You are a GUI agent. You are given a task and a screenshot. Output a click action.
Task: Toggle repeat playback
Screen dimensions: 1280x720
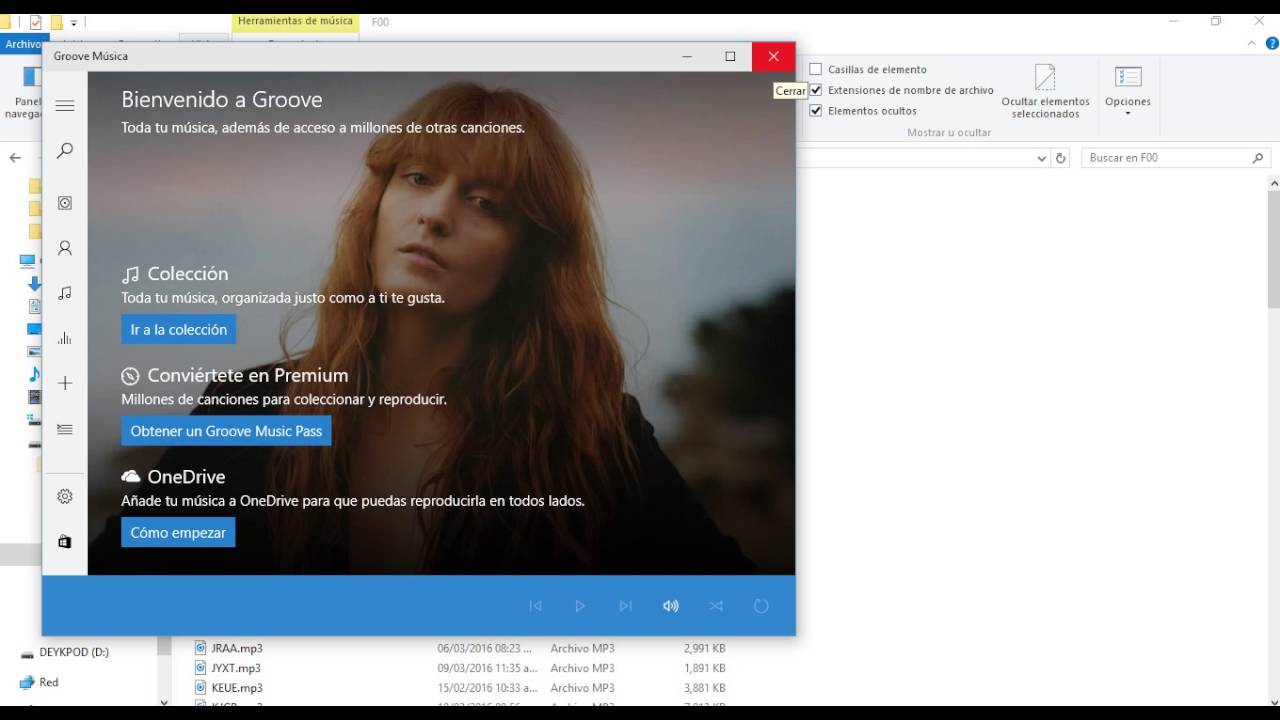pos(761,606)
